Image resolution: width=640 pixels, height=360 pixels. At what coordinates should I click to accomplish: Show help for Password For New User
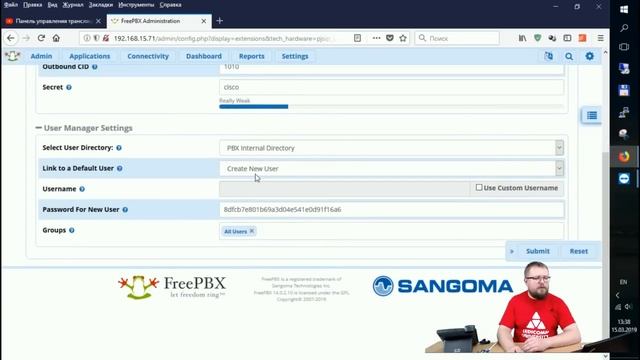(125, 209)
